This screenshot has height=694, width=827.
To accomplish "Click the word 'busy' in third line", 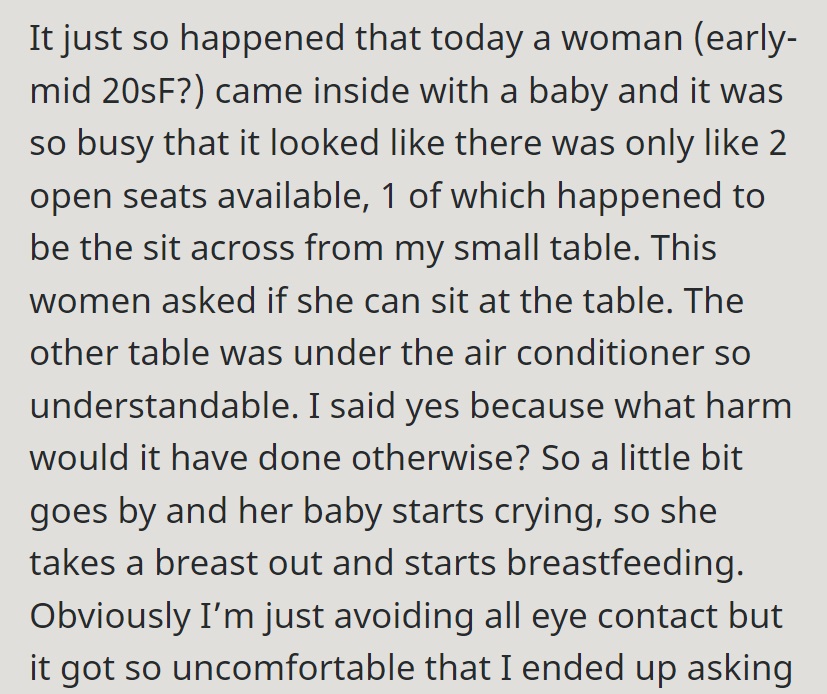I will point(115,145).
